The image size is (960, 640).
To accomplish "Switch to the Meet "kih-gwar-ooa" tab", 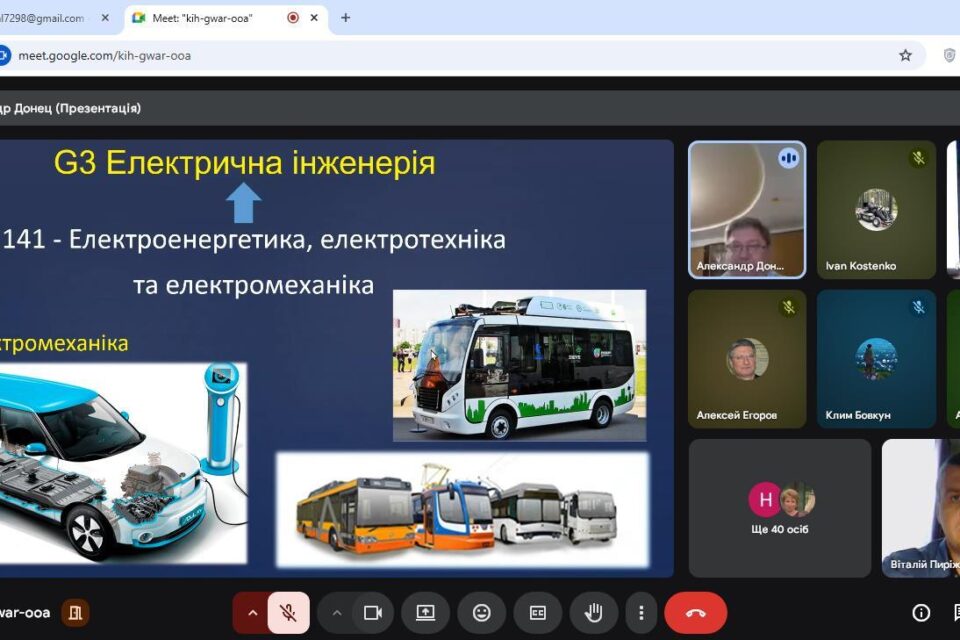I will pos(227,18).
